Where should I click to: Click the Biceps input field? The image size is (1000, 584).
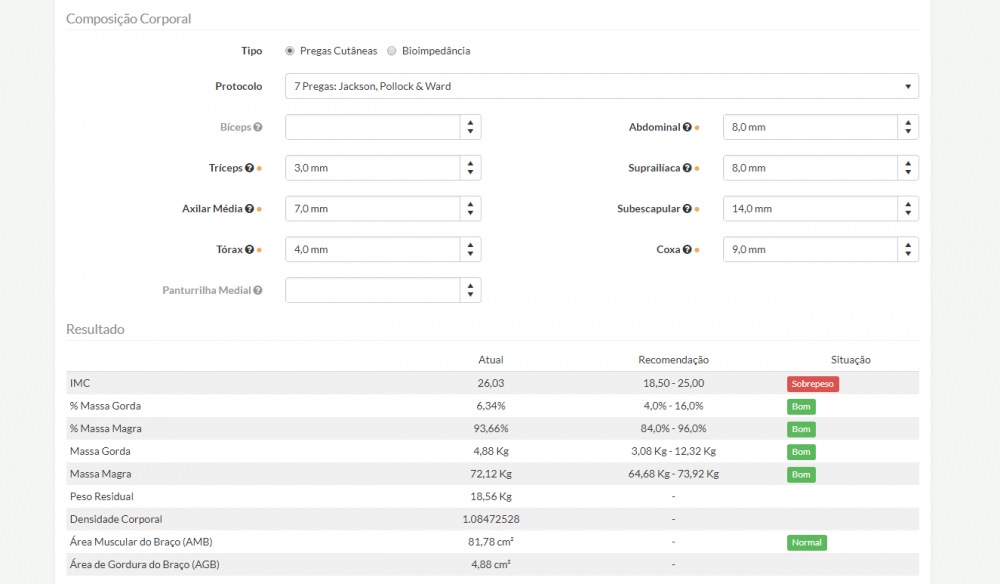(372, 127)
